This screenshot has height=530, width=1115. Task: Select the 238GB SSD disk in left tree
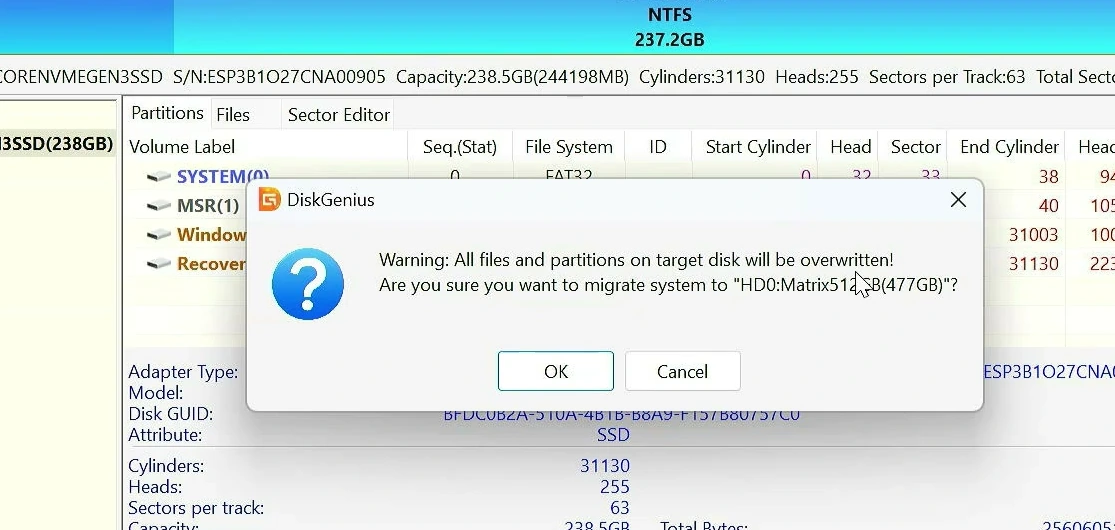point(57,144)
